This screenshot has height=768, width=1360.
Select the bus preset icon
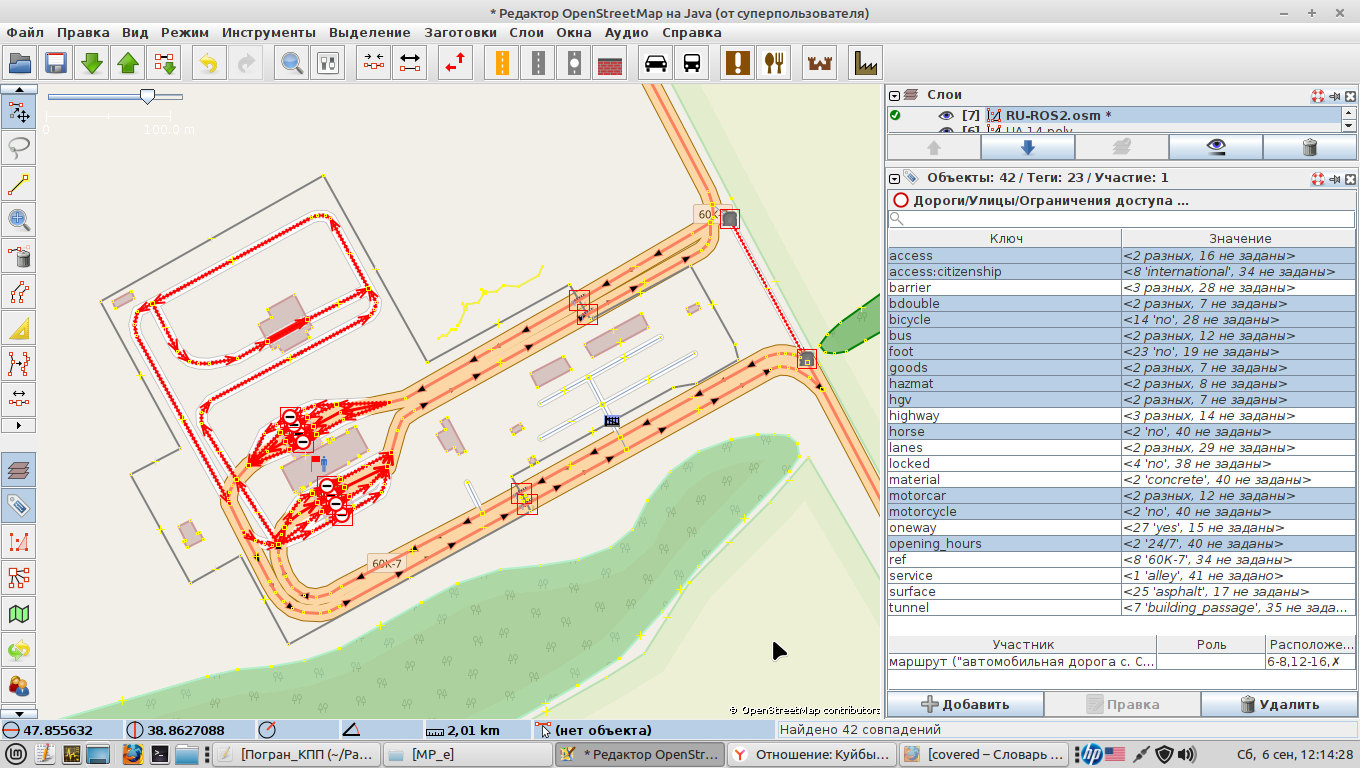click(x=691, y=63)
